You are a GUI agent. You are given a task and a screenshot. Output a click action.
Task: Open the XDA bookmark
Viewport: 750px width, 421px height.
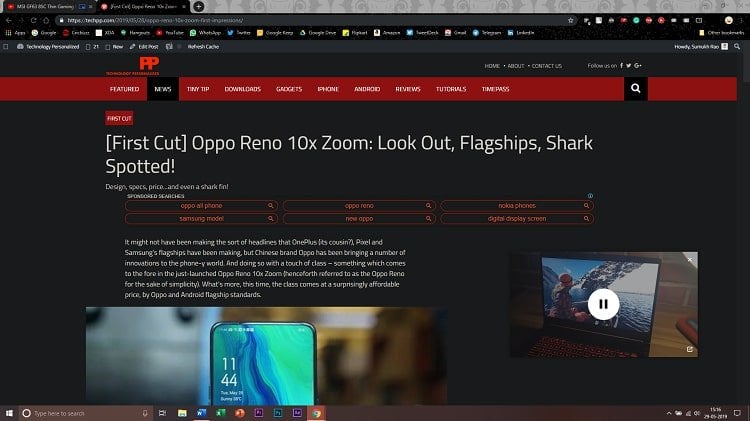[105, 33]
